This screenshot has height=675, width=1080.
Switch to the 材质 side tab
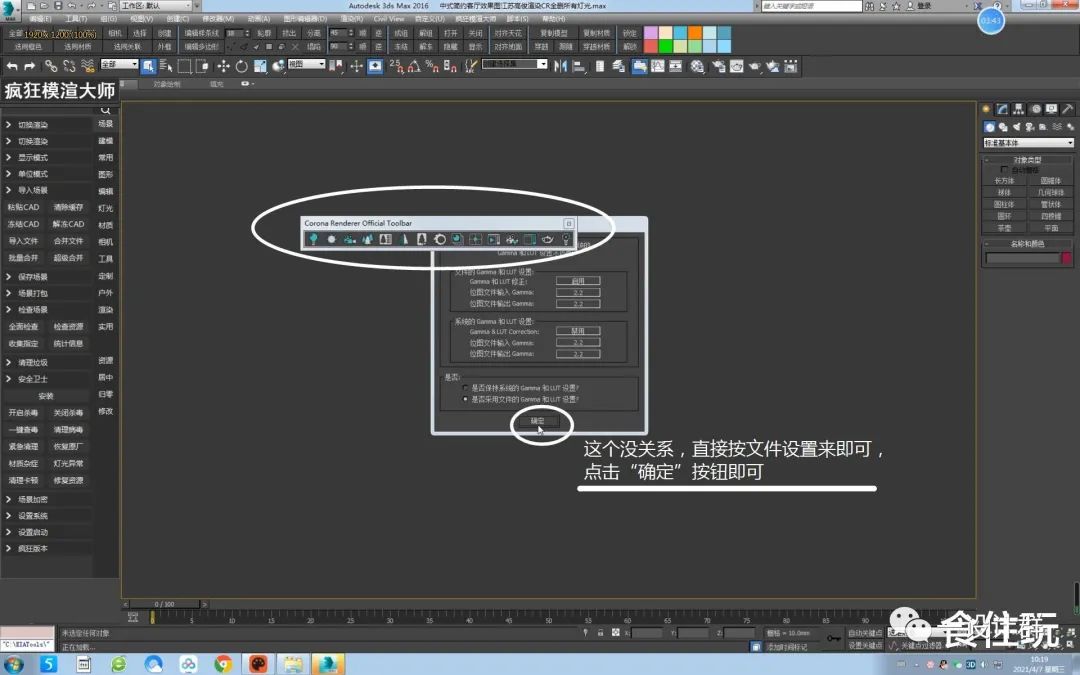coord(105,225)
